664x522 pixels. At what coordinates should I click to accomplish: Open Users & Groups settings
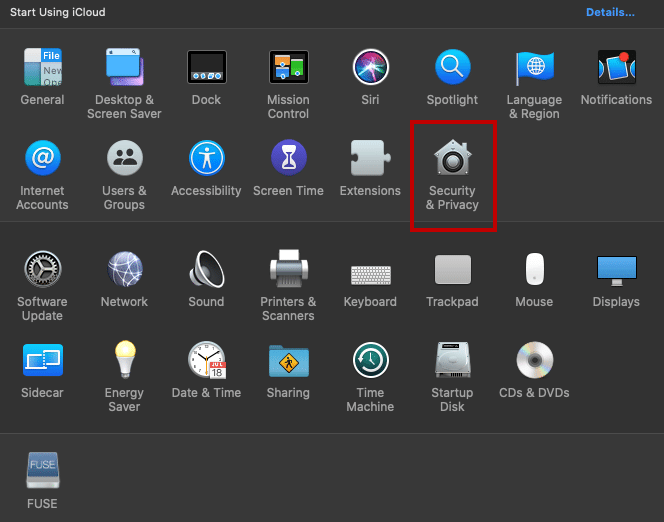click(124, 159)
